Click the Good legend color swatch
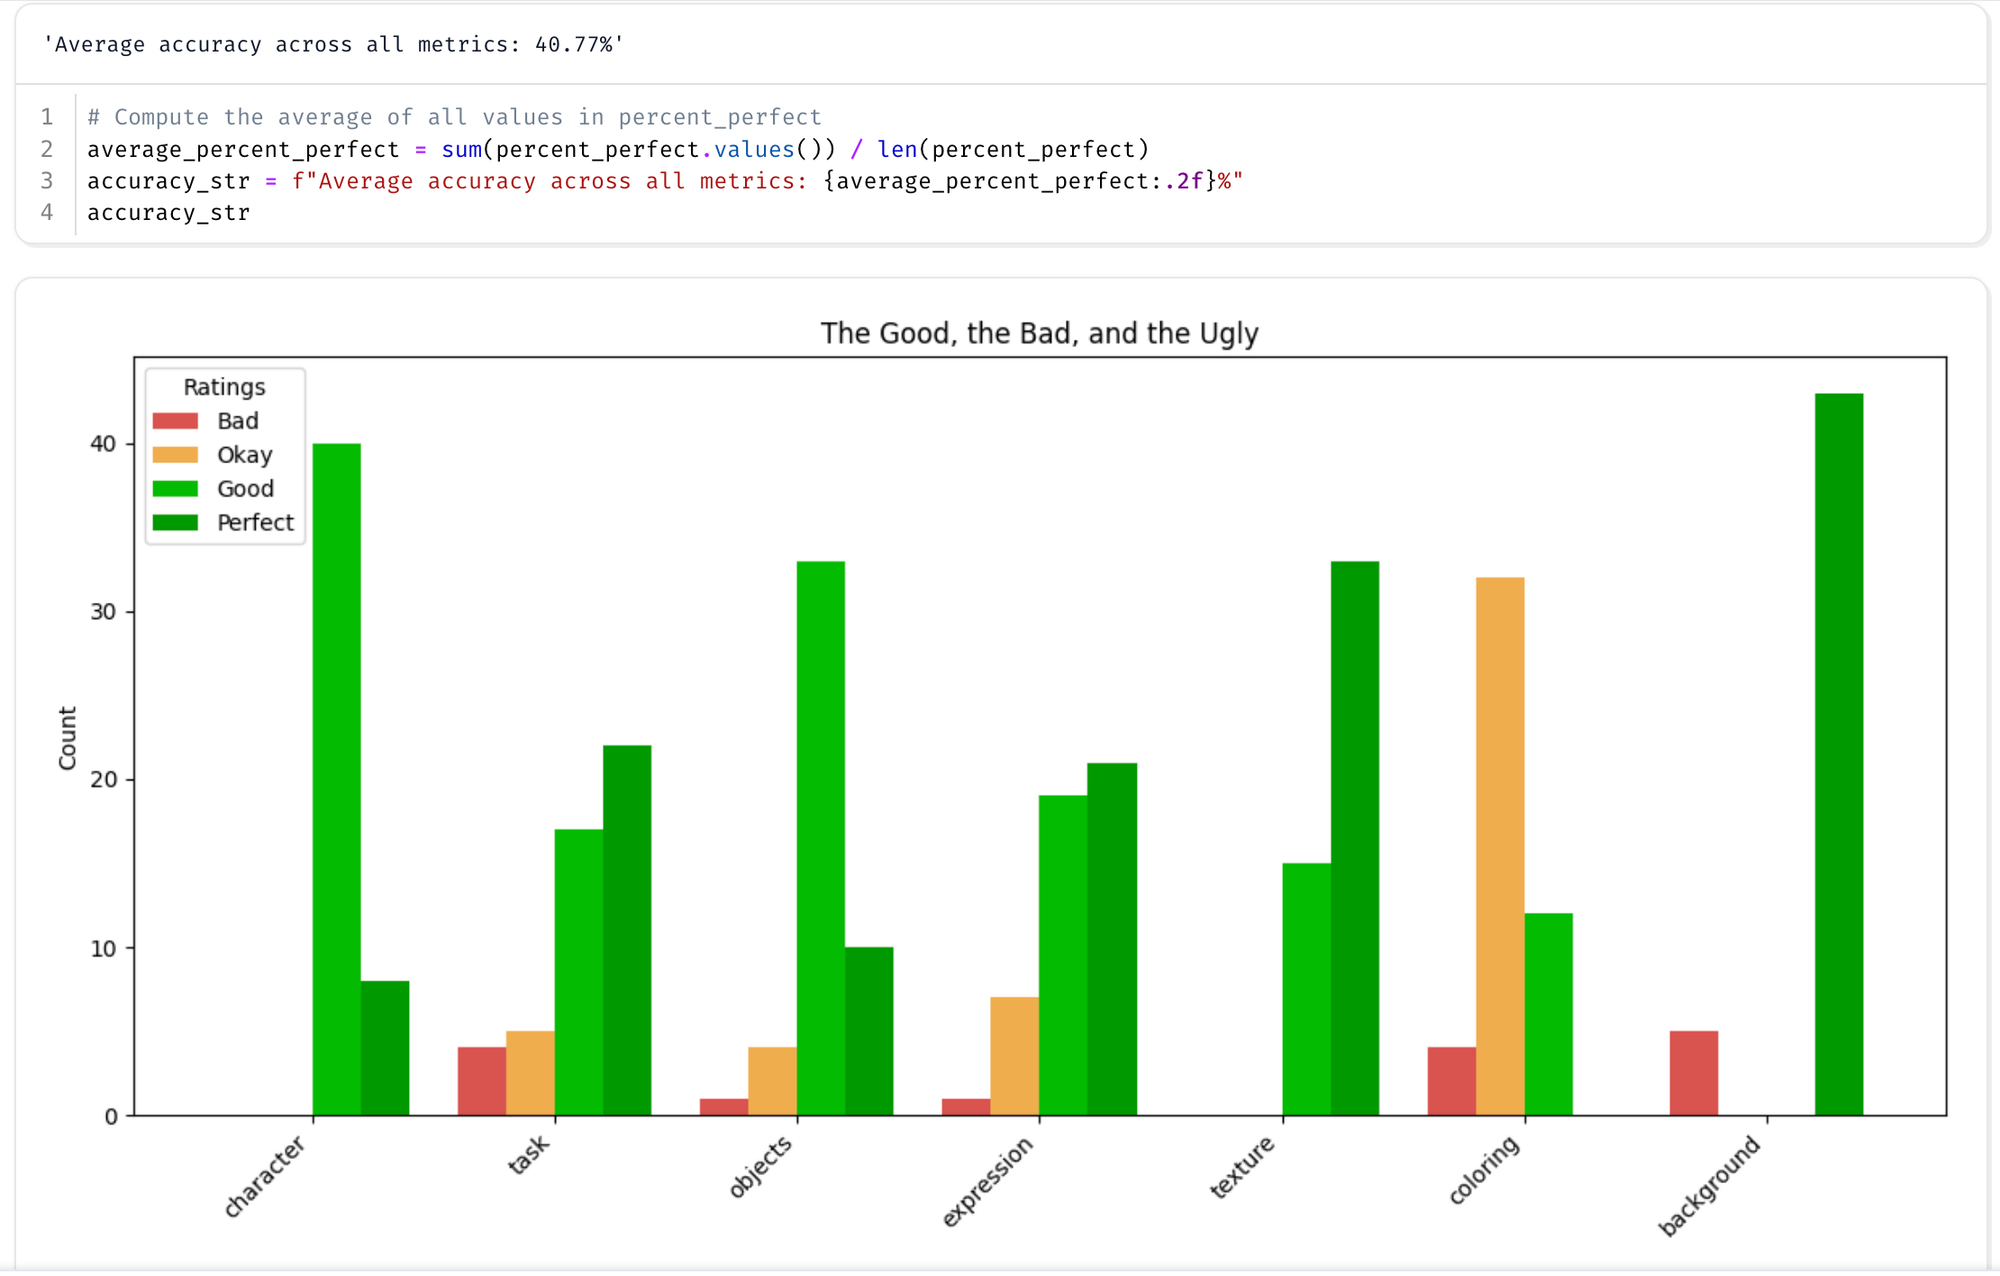 (x=175, y=489)
